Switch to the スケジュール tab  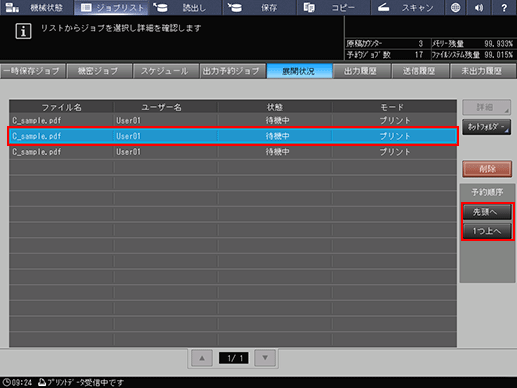(165, 71)
